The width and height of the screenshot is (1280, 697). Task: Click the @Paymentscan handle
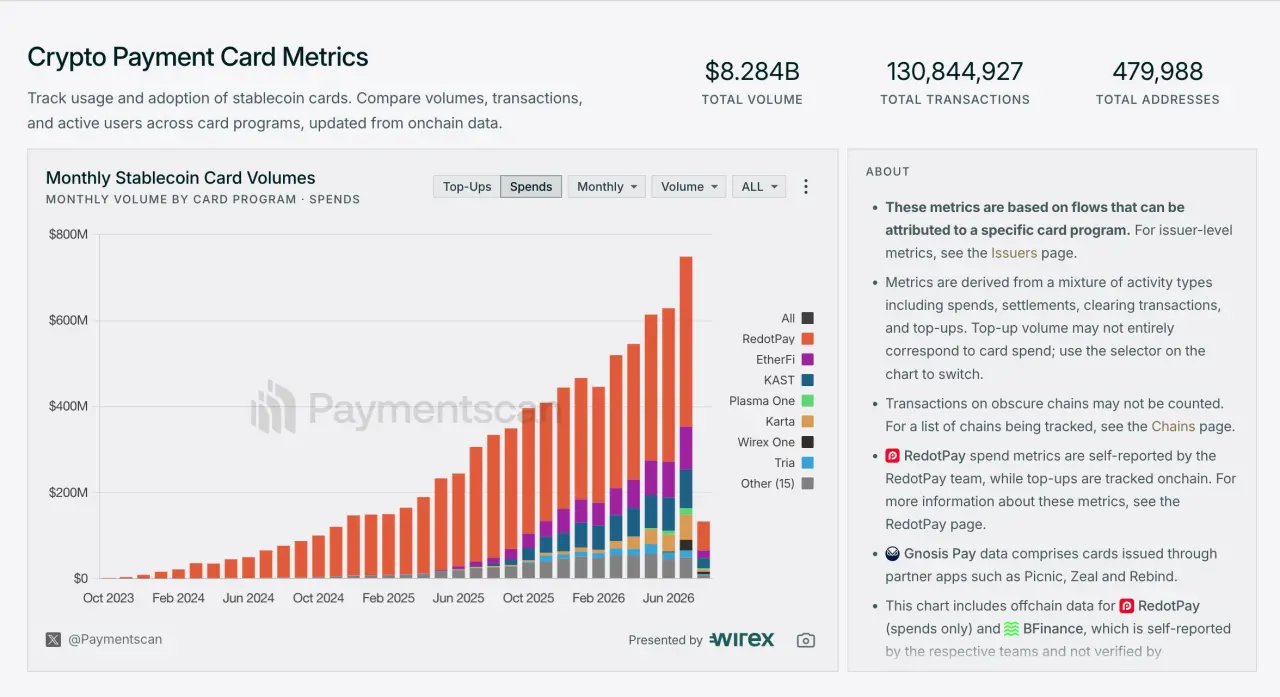[115, 639]
